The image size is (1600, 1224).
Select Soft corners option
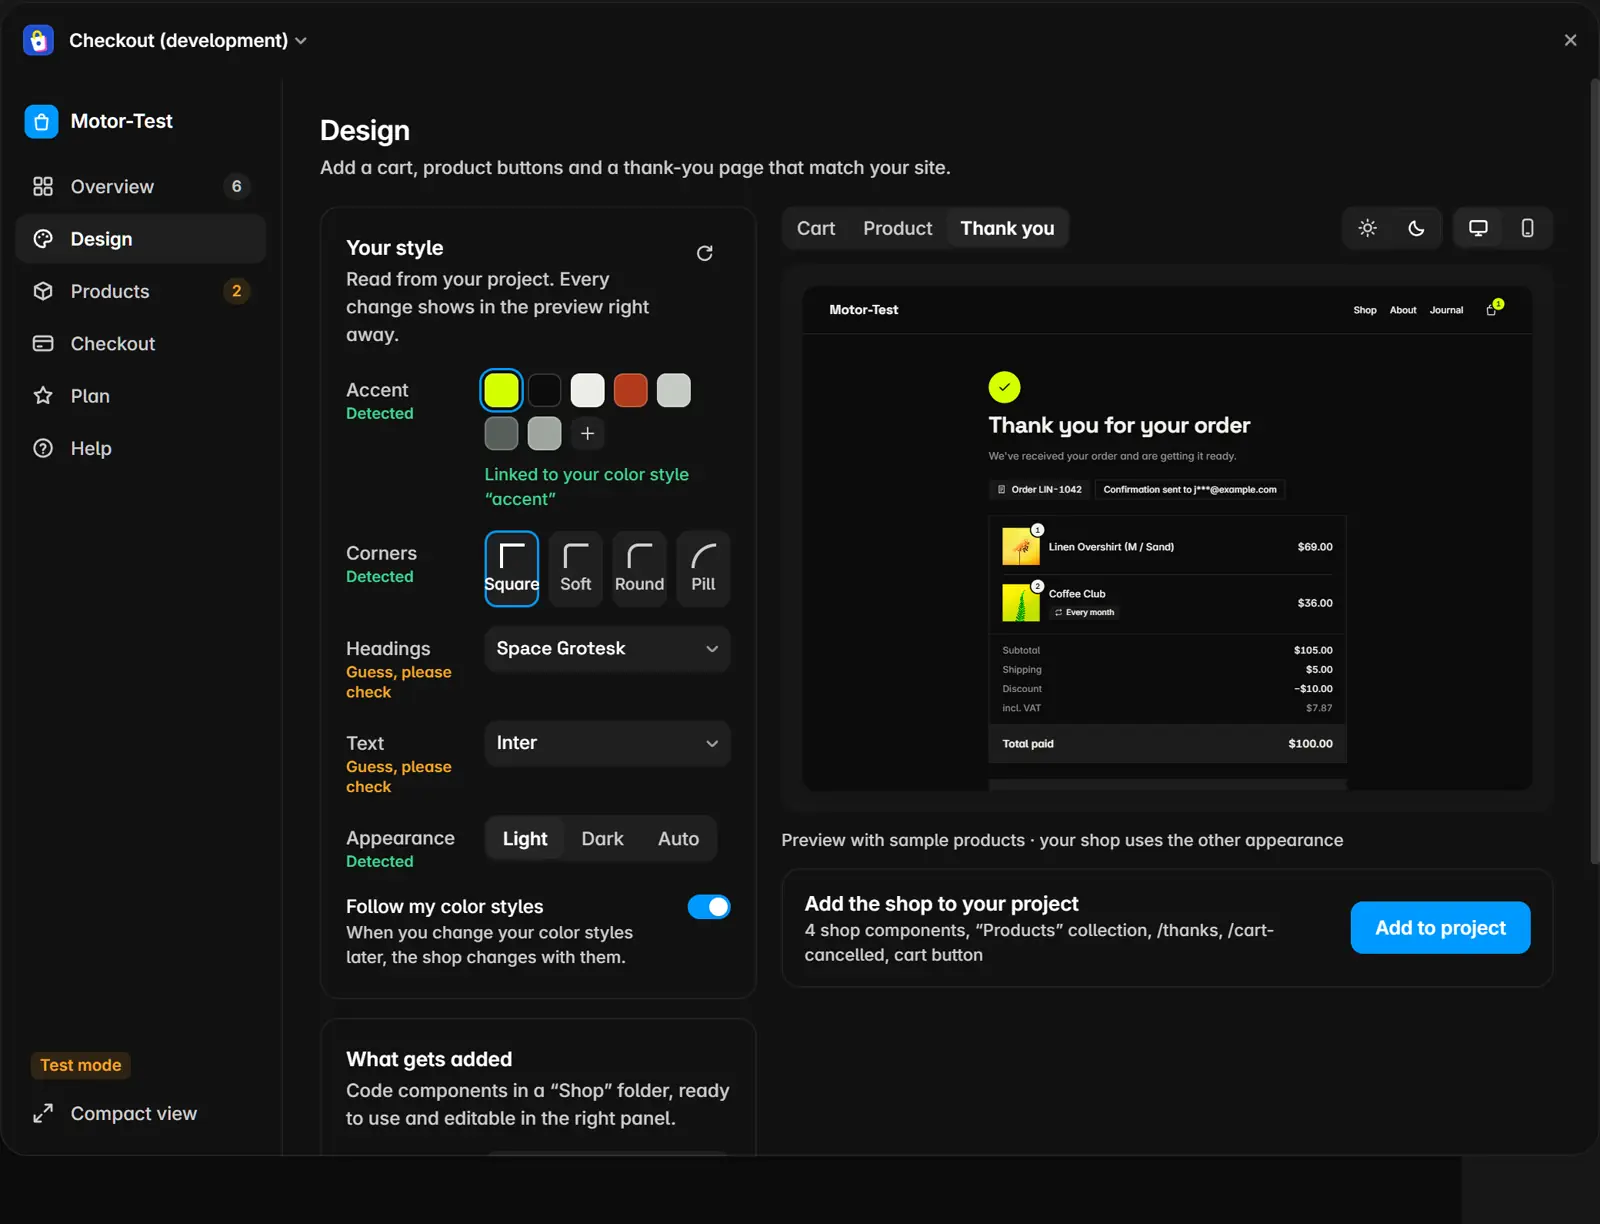coord(576,569)
